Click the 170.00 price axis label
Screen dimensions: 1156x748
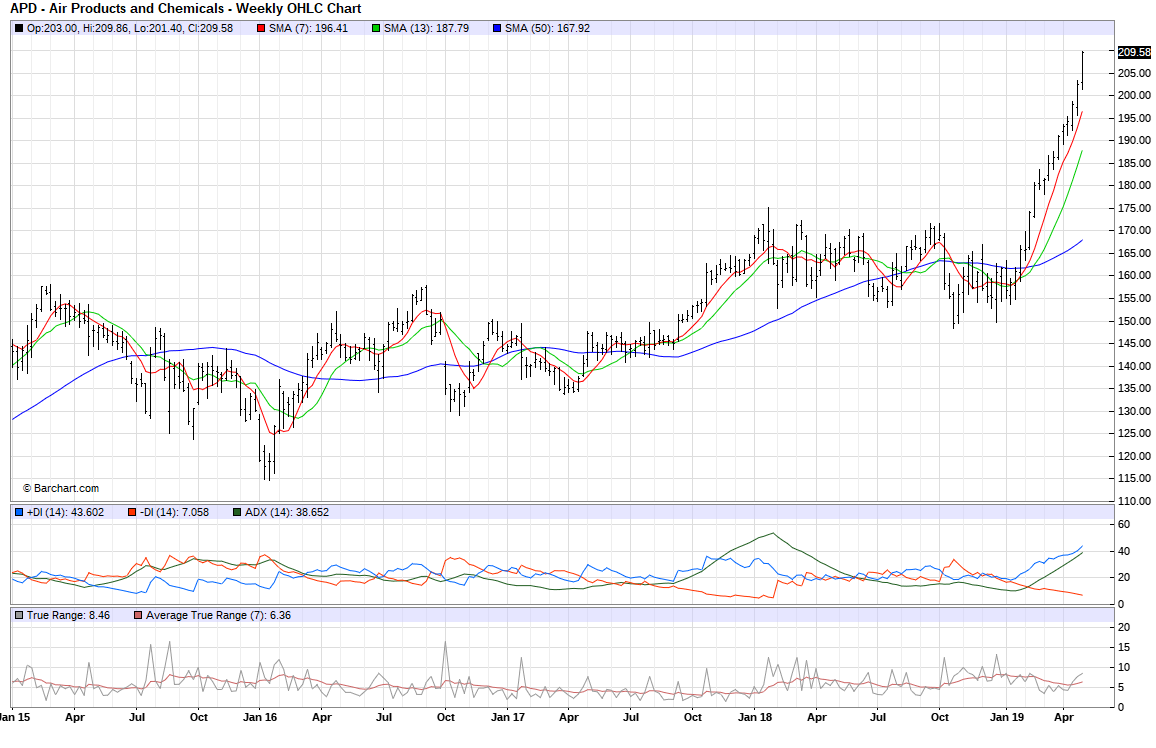pyautogui.click(x=1134, y=230)
